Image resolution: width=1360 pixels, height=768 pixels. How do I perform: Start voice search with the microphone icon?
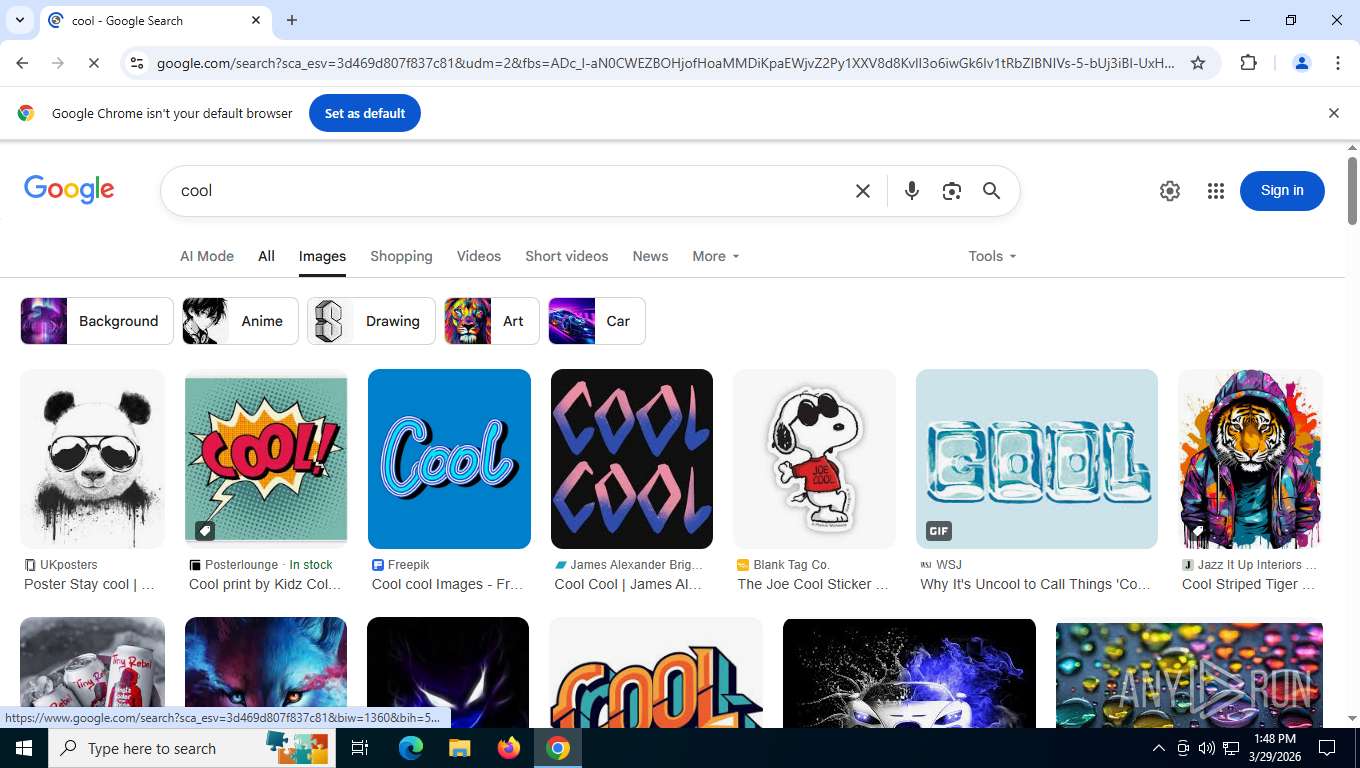[911, 191]
